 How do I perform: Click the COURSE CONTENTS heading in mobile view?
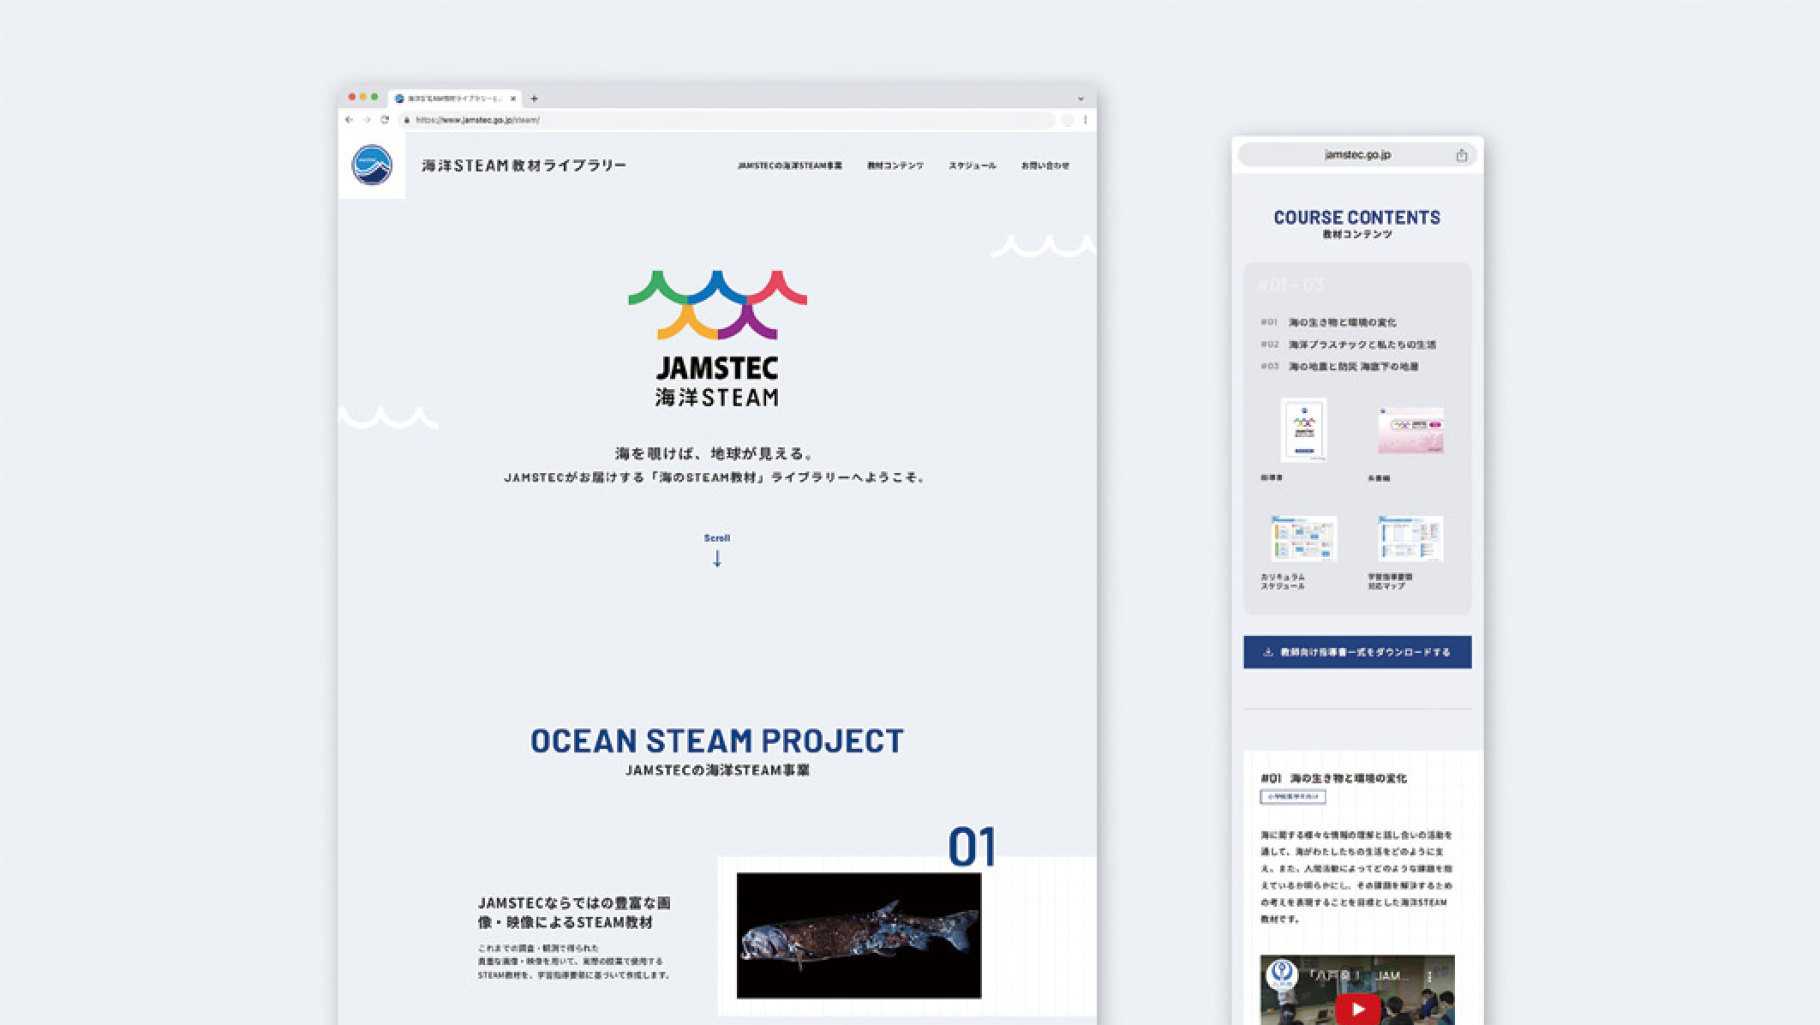pos(1357,218)
